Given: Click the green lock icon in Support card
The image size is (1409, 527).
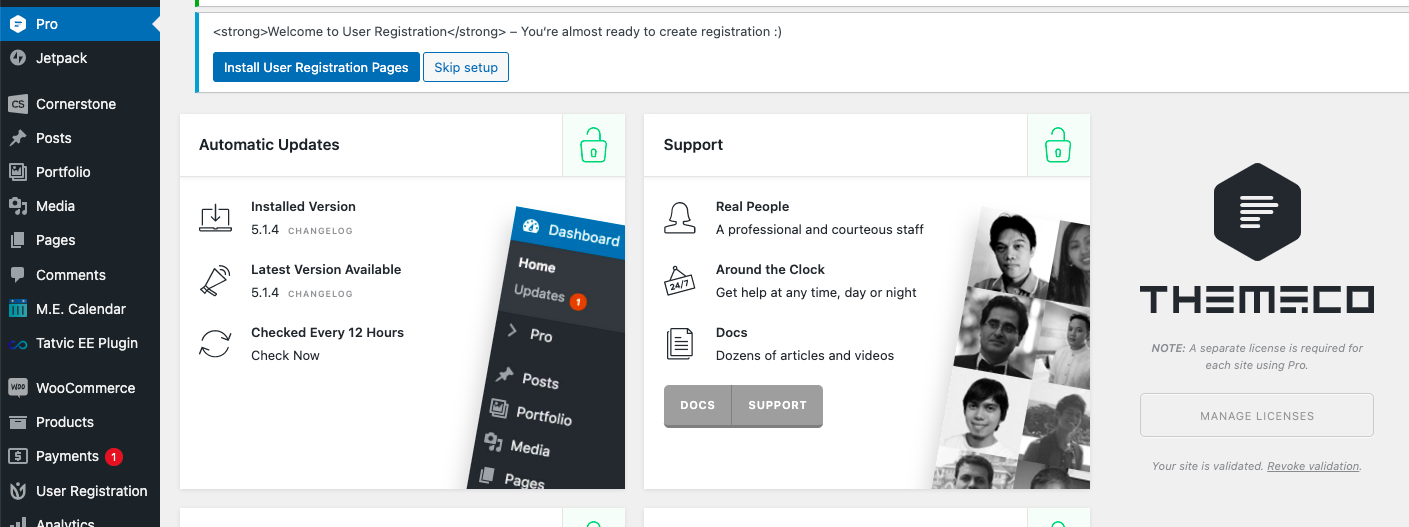Looking at the screenshot, I should click(1058, 145).
